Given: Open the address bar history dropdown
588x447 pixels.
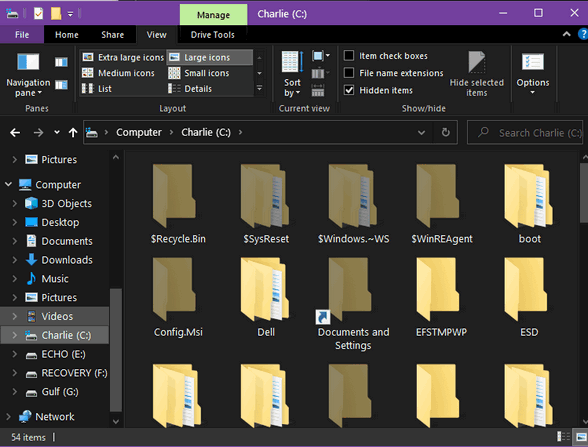Looking at the screenshot, I should 421,132.
